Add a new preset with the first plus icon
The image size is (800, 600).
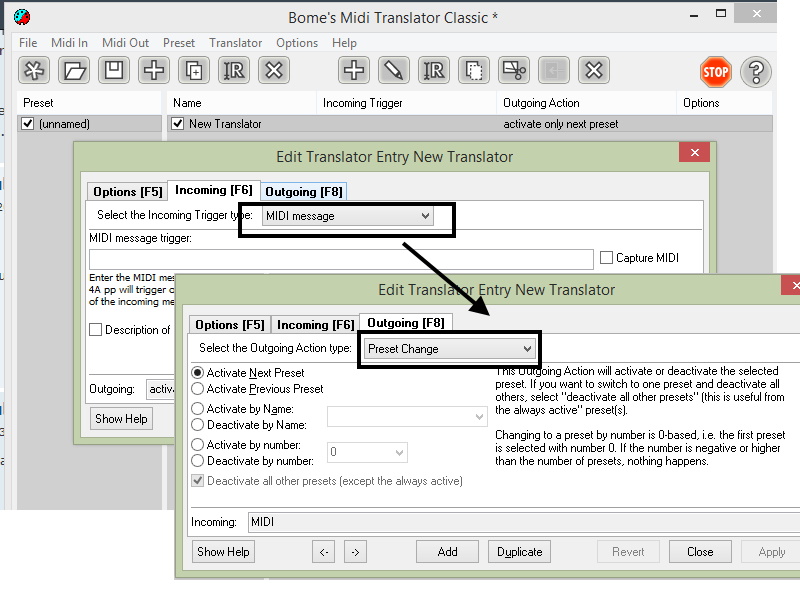coord(154,70)
